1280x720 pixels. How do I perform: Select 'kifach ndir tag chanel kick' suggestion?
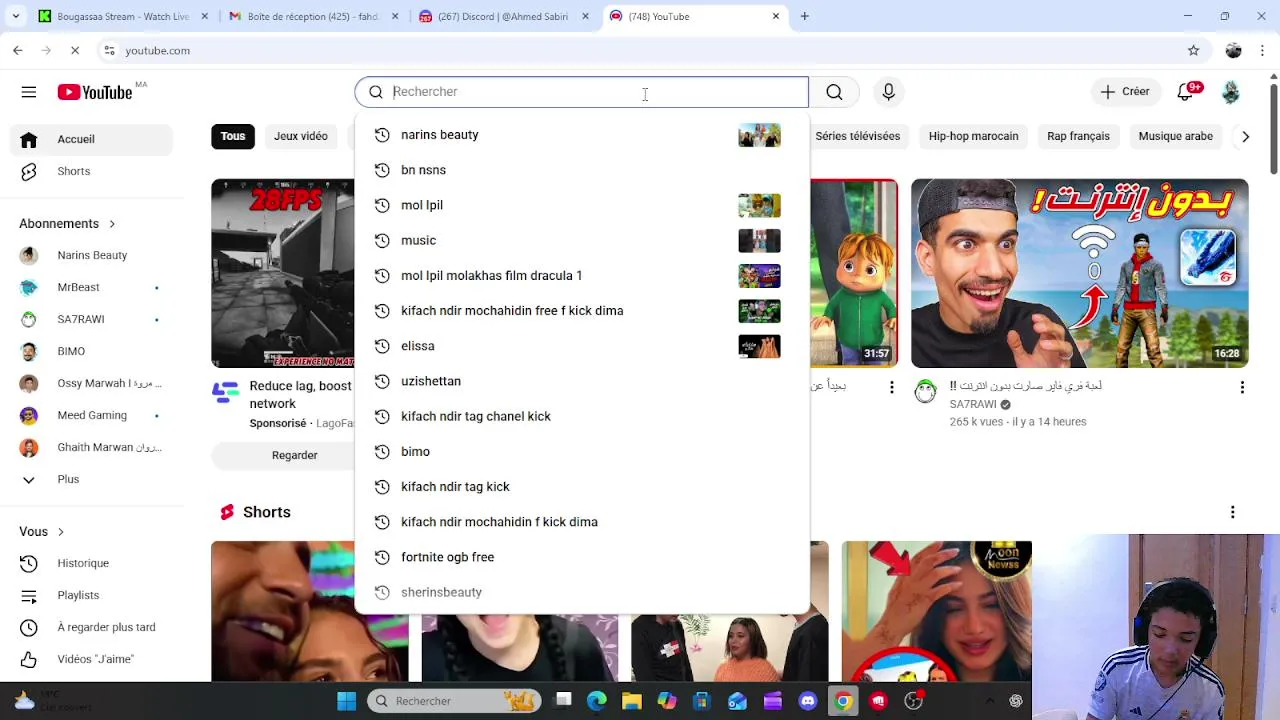point(581,416)
